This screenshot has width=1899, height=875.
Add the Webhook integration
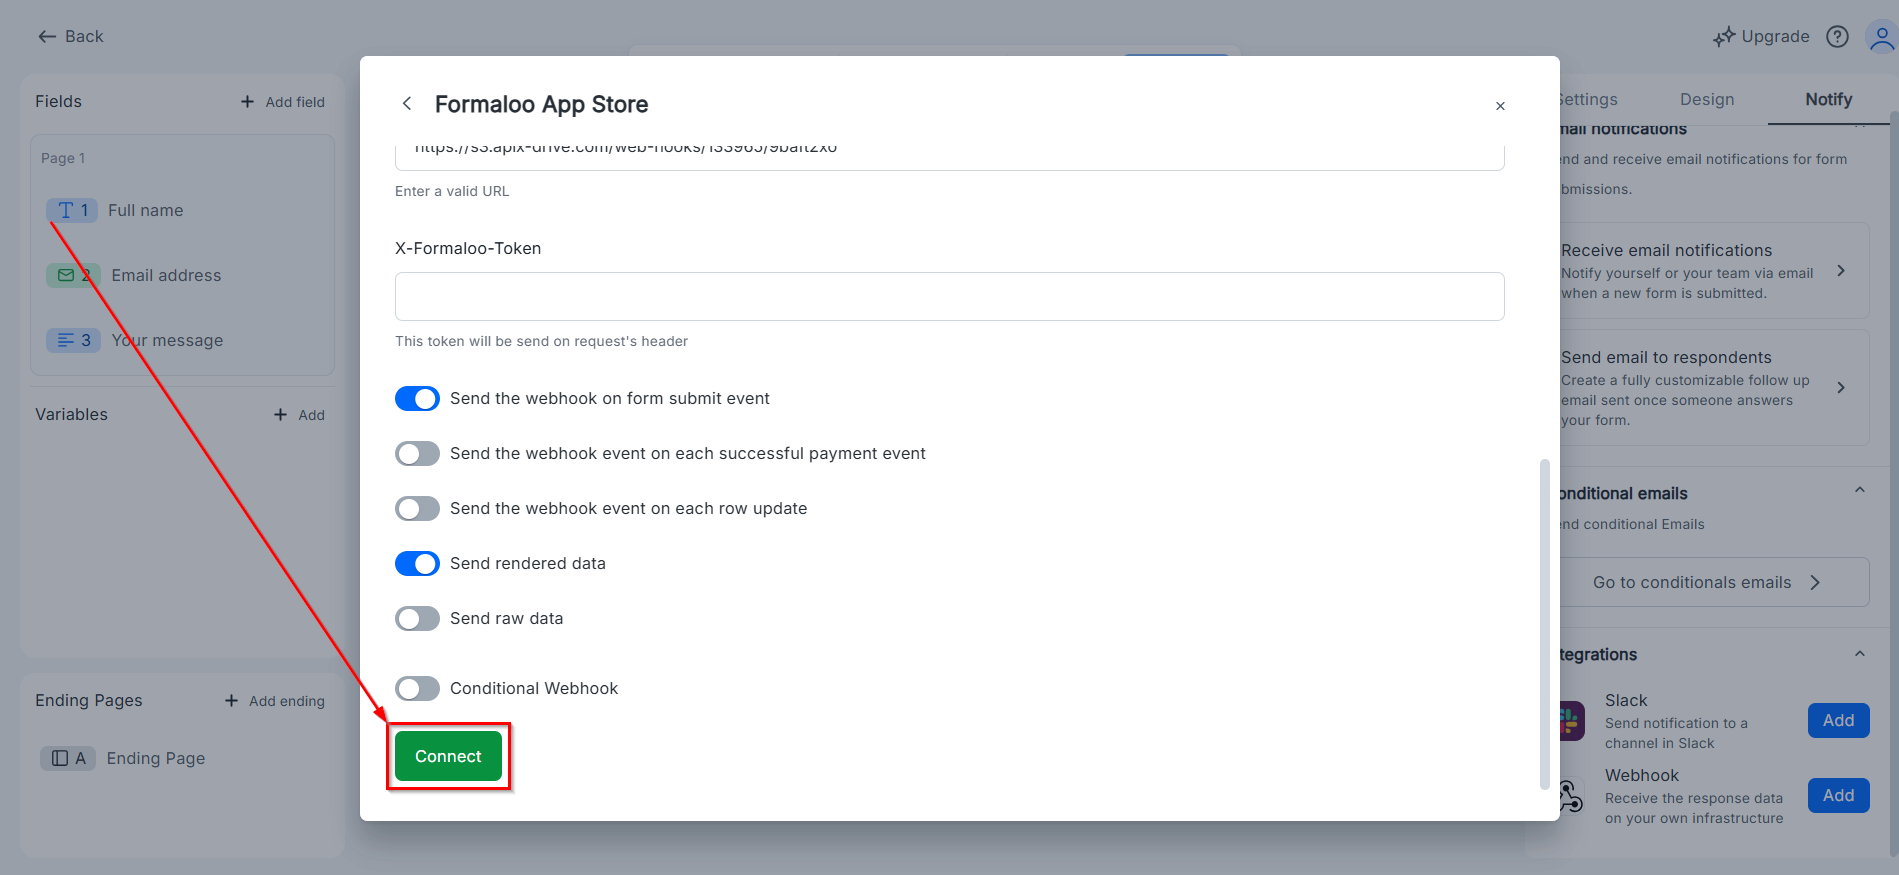click(1838, 796)
